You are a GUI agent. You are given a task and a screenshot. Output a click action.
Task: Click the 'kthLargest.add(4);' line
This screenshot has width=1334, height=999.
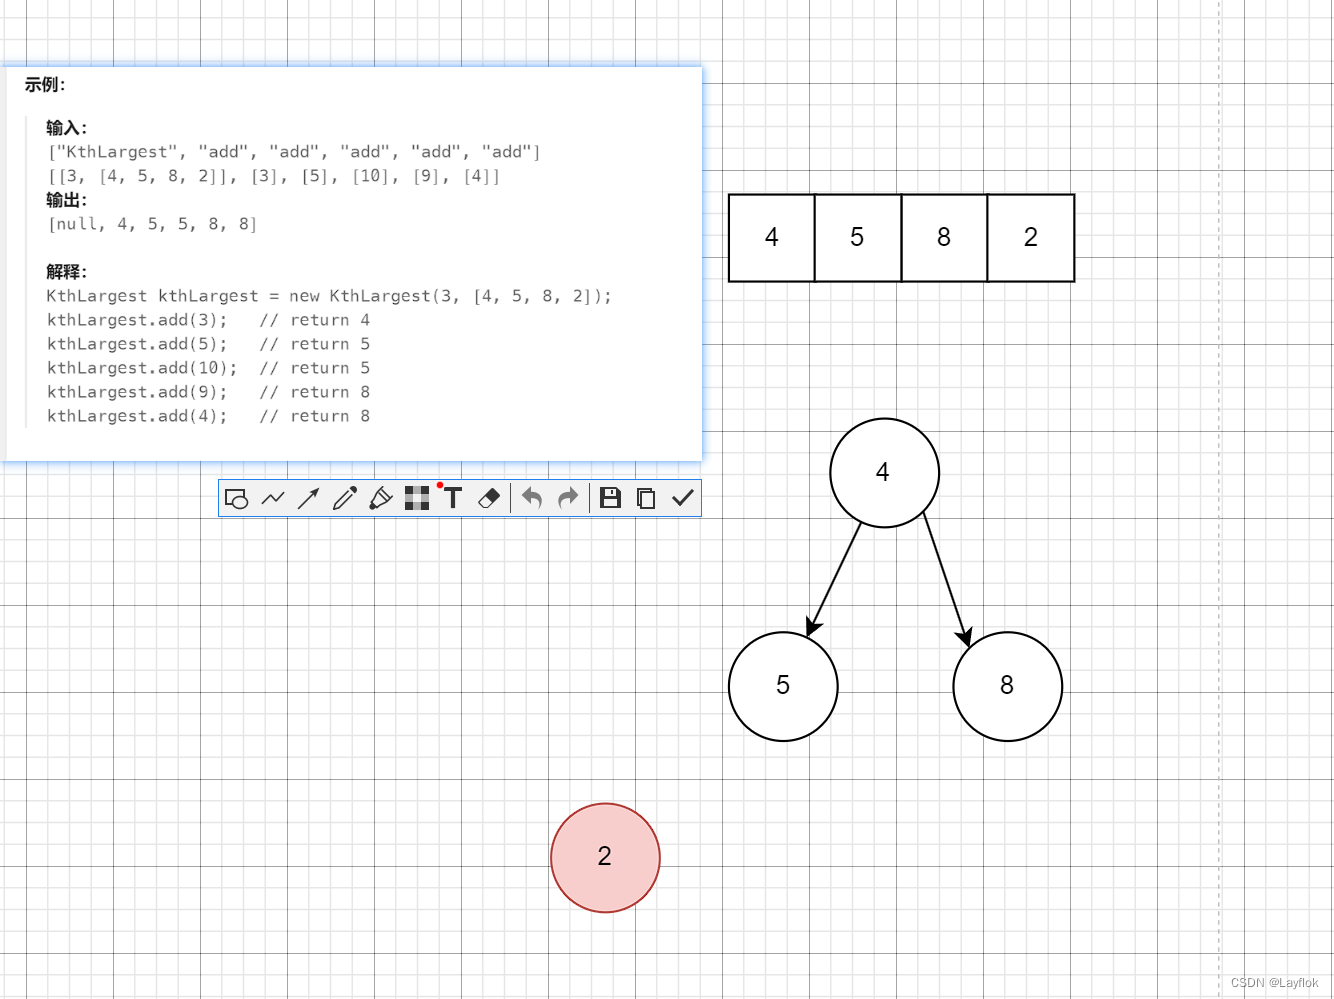click(208, 416)
